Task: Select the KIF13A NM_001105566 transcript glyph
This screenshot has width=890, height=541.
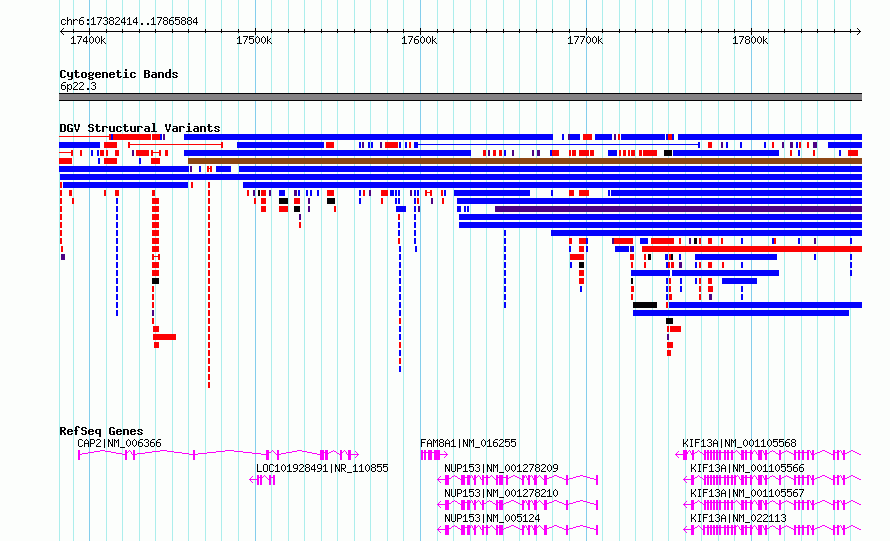Action: pos(773,480)
